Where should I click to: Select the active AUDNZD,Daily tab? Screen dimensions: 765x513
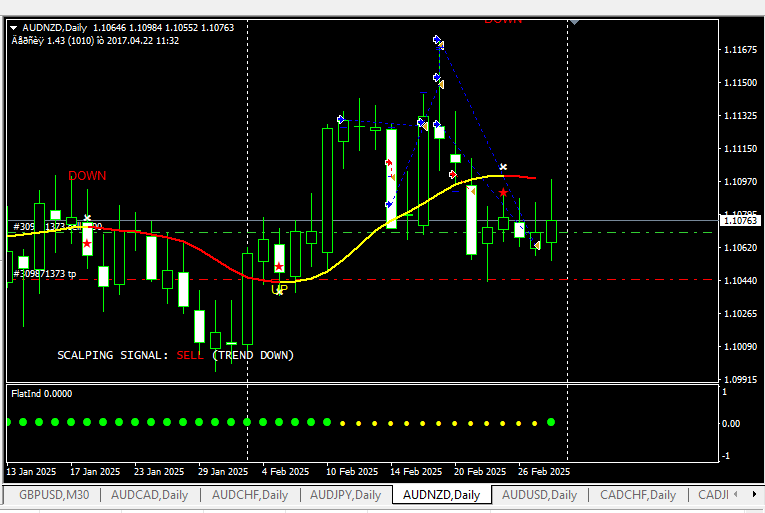tap(442, 495)
